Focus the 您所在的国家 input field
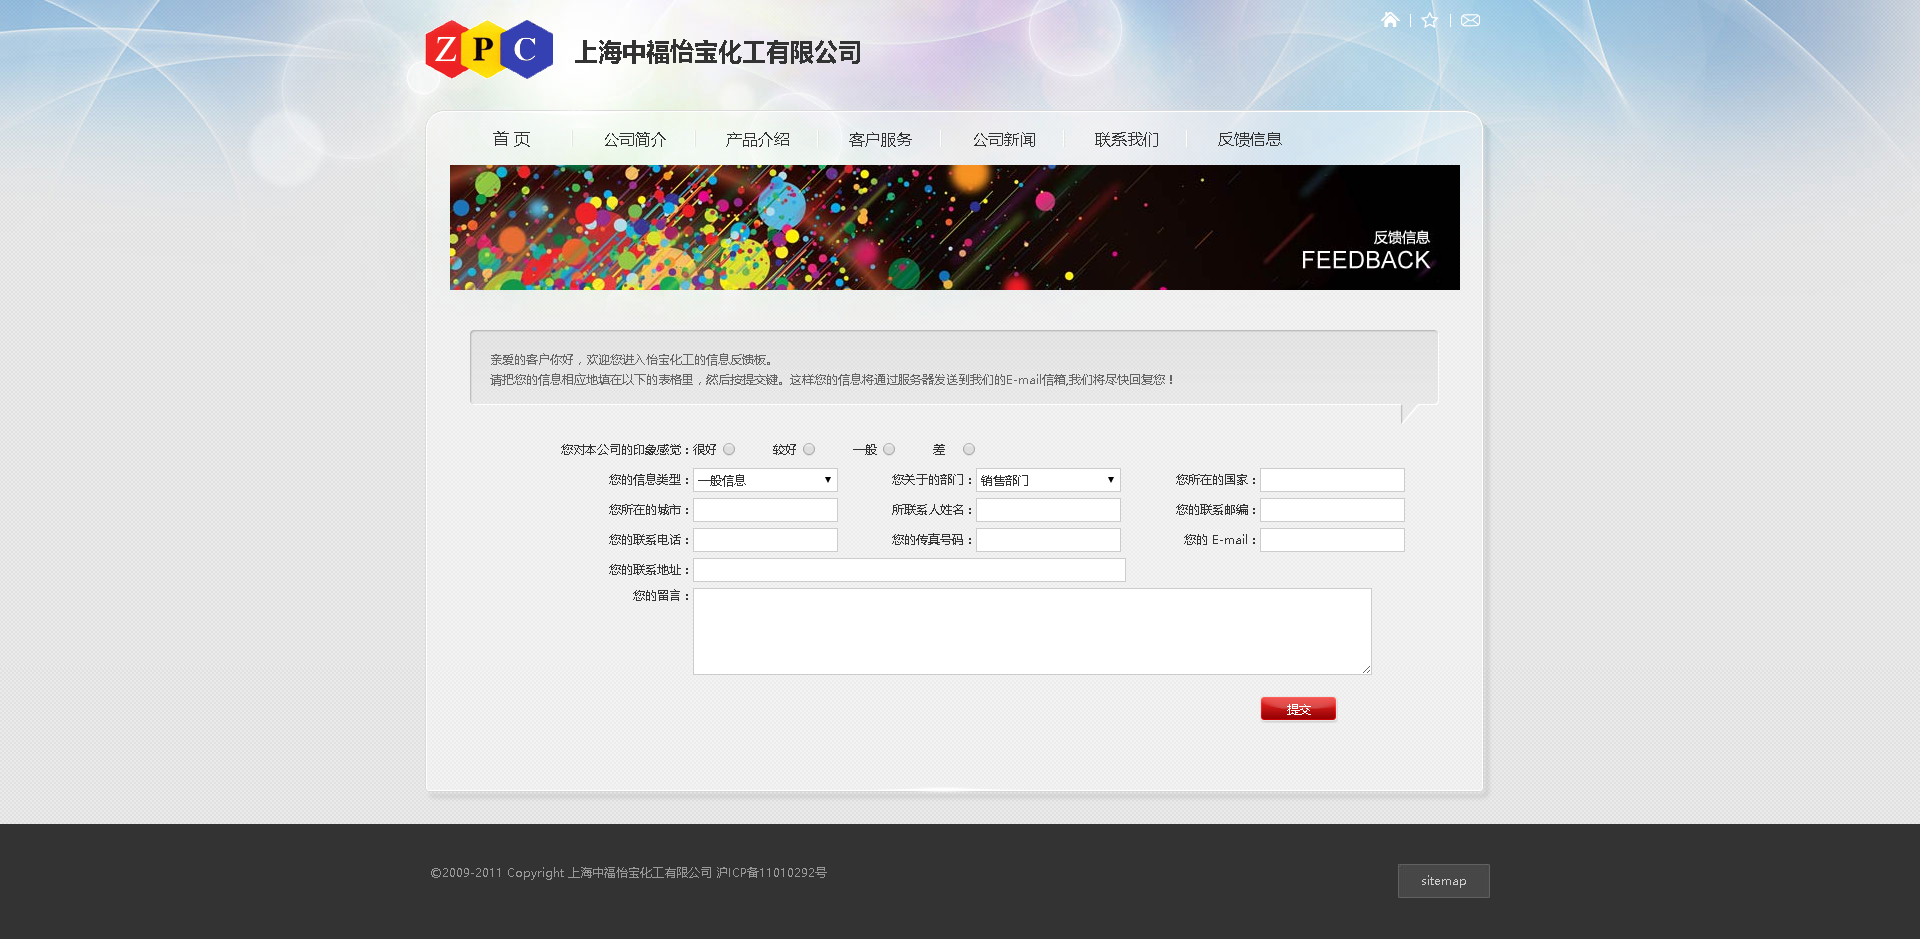The image size is (1920, 939). click(x=1332, y=480)
